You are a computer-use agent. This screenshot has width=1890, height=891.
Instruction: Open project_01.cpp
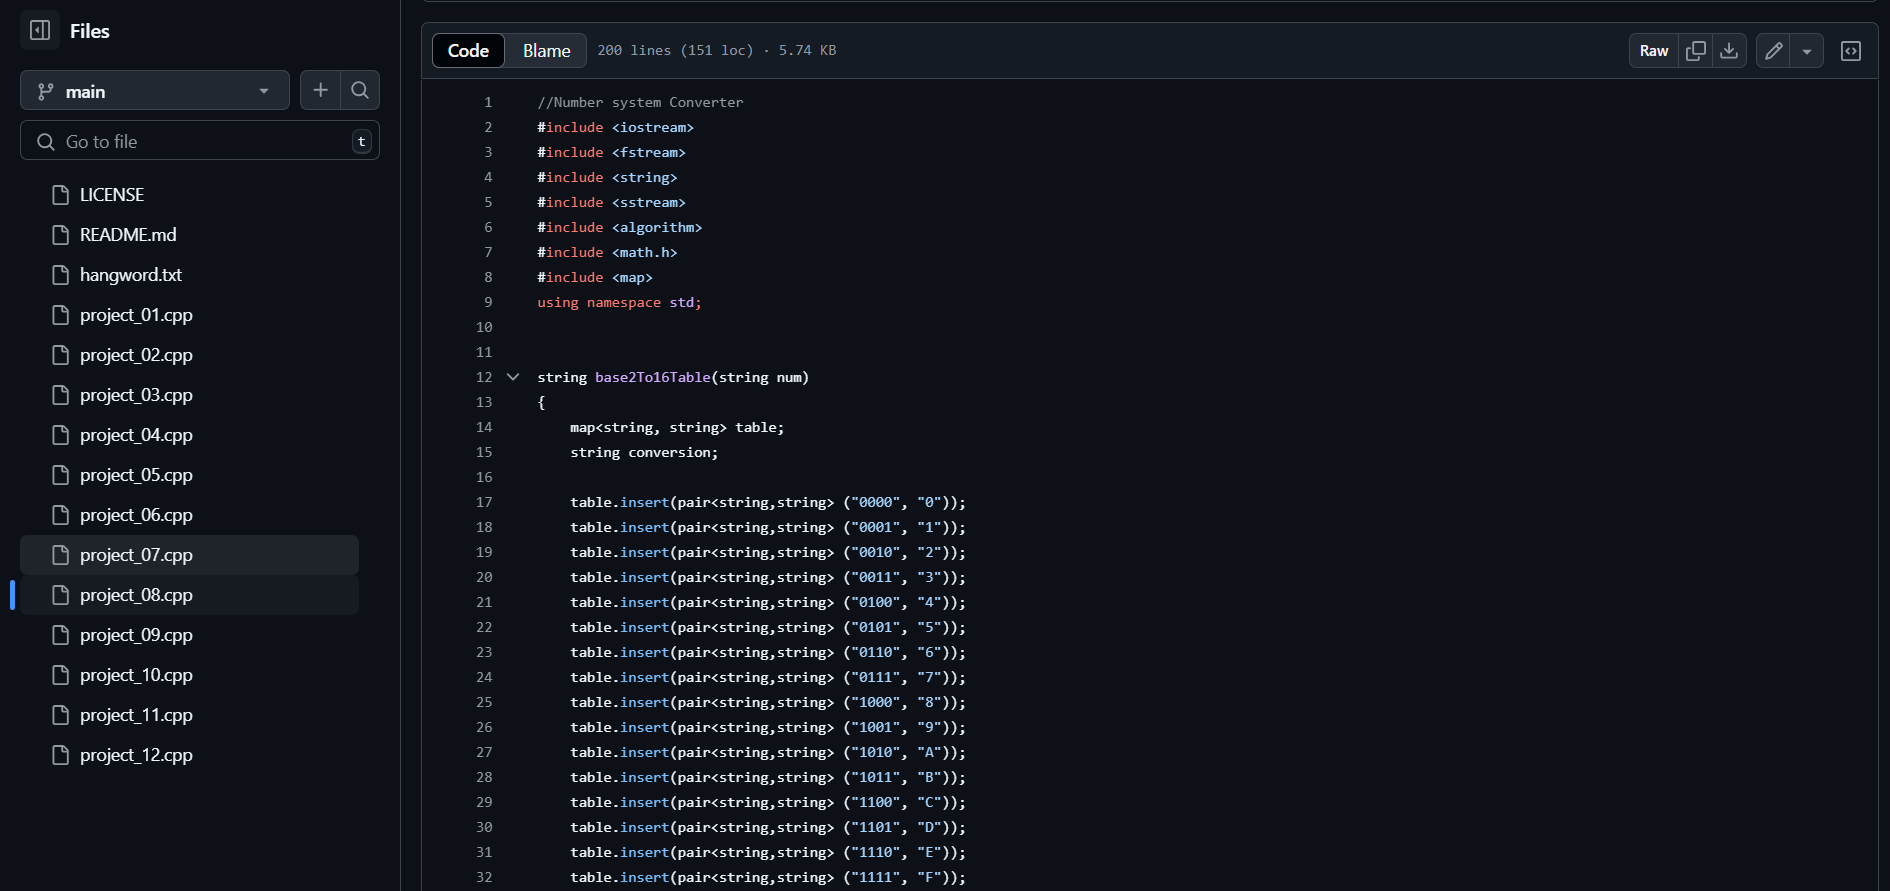189,315
